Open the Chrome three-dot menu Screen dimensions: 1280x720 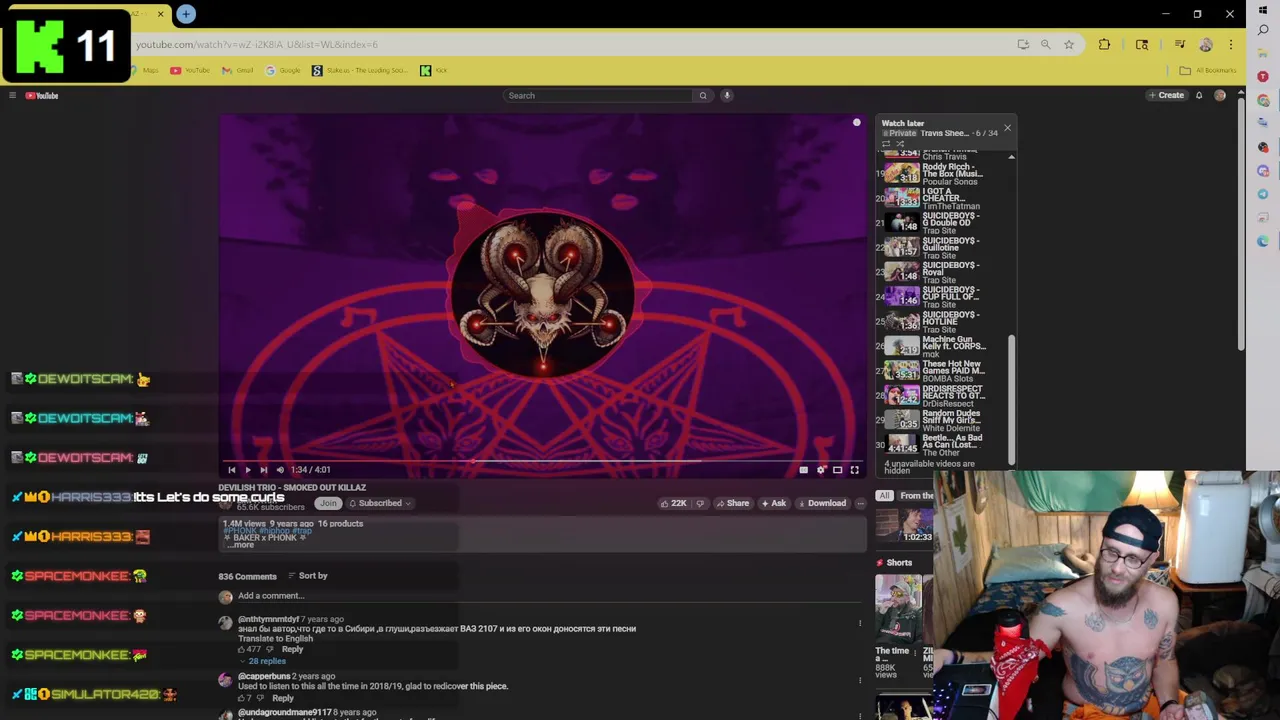pos(1231,44)
